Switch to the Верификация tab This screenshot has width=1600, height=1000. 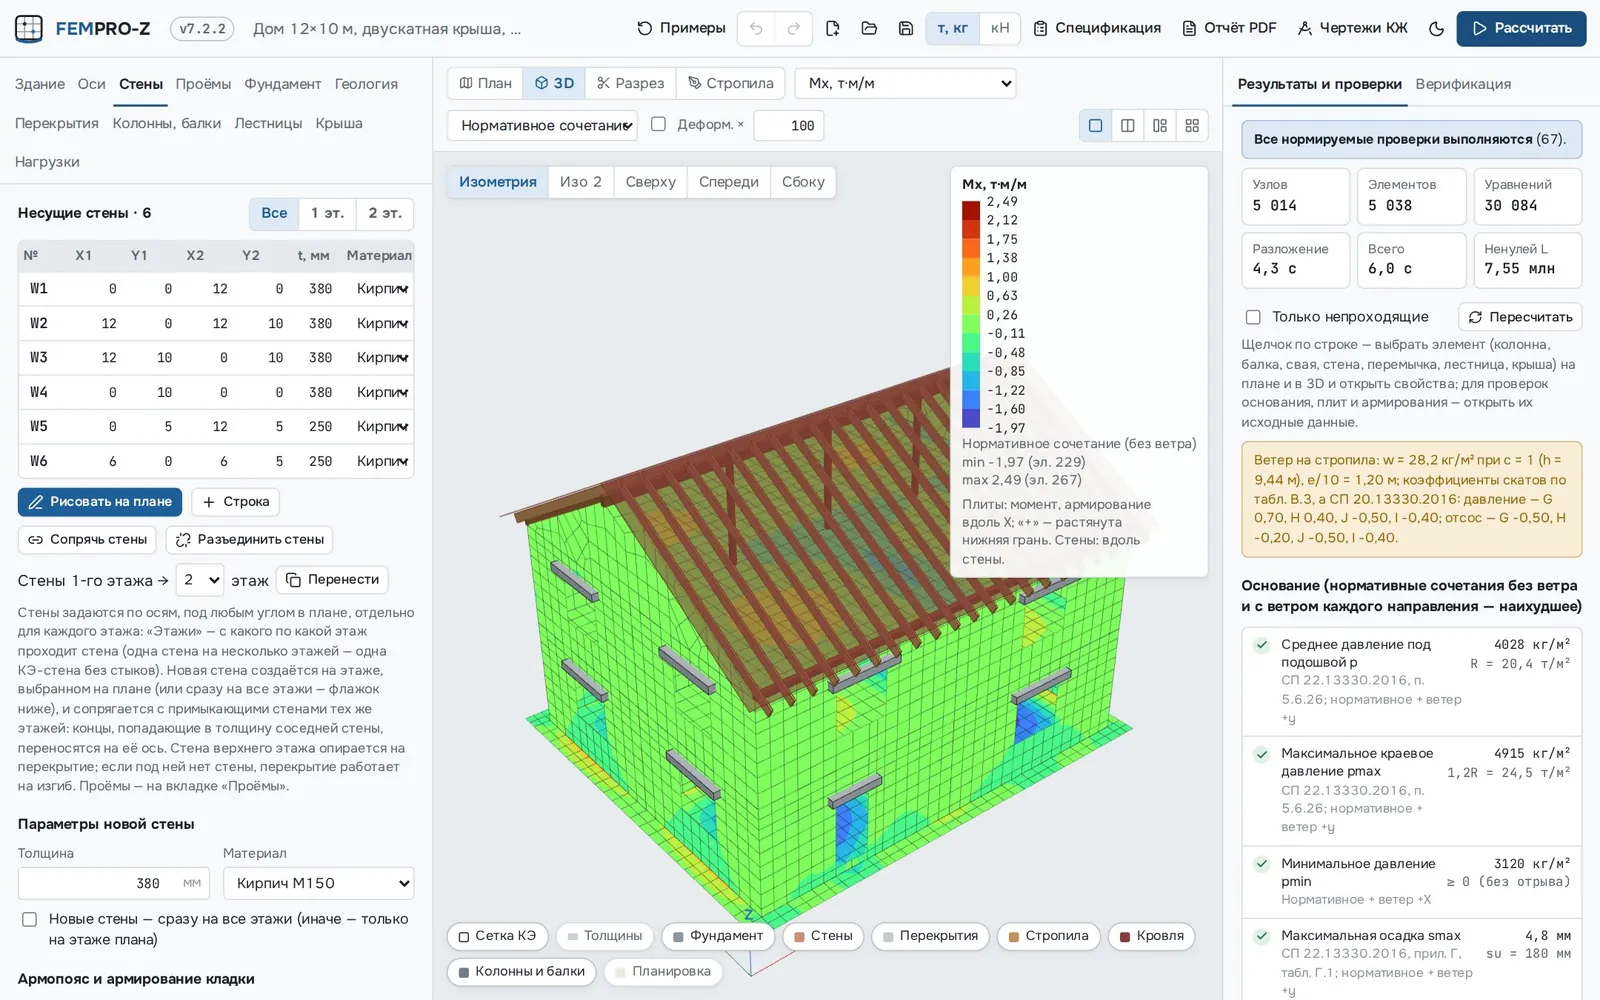1463,84
